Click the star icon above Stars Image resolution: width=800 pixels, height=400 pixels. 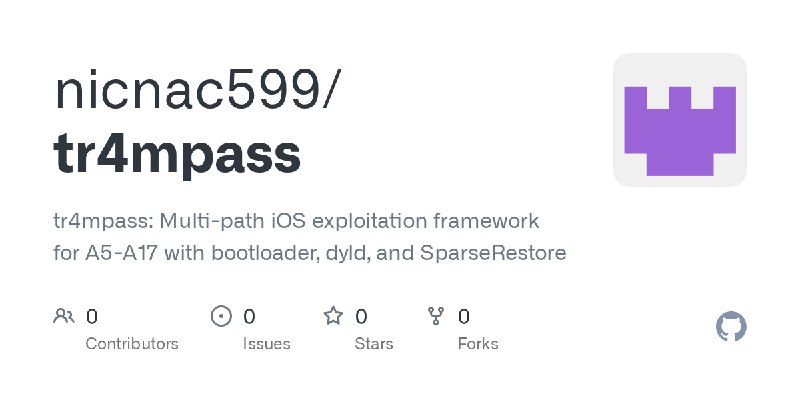click(x=333, y=316)
